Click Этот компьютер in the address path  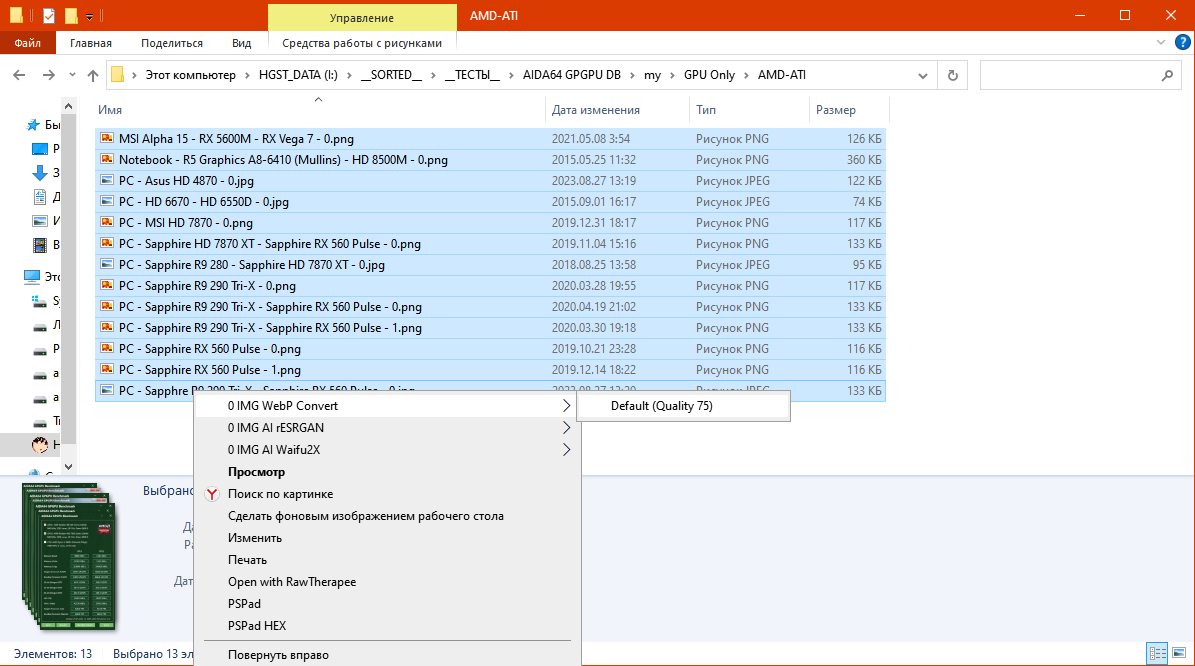(x=191, y=75)
